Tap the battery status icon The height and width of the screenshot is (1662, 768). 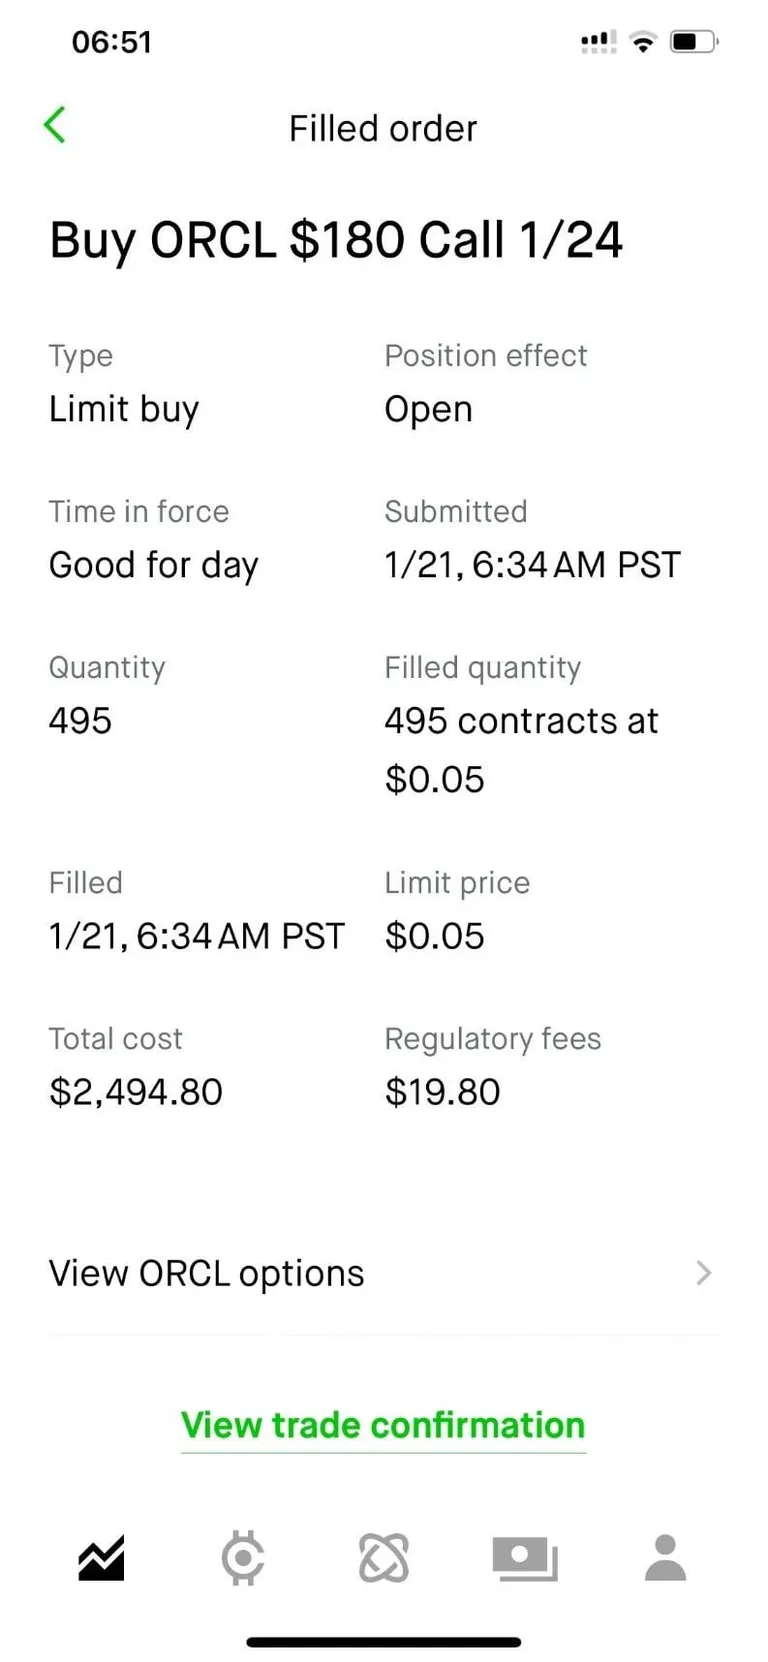point(694,42)
